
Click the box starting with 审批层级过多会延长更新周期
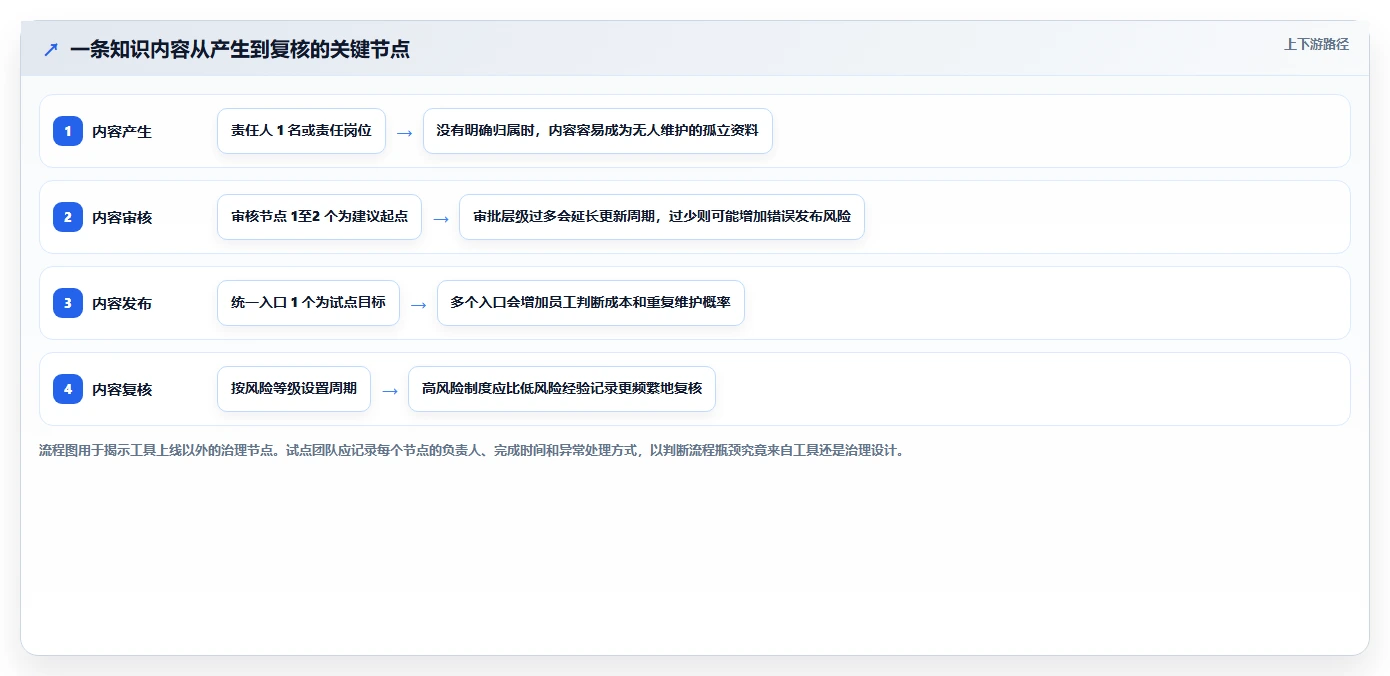(x=662, y=217)
